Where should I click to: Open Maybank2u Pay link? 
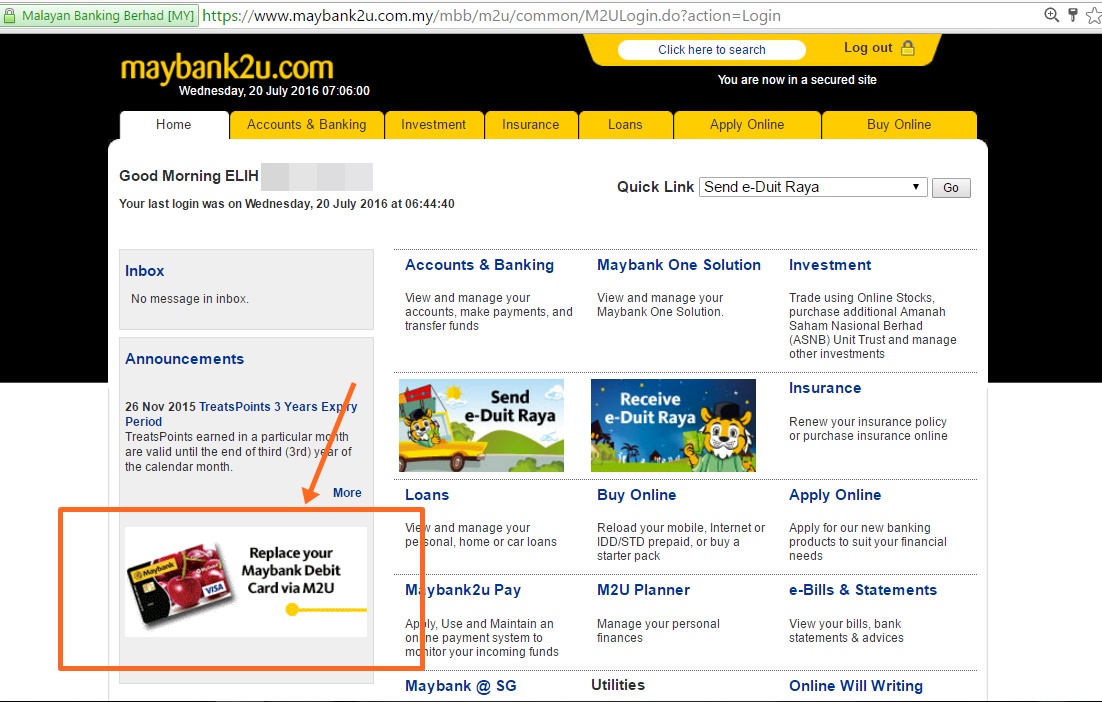(463, 590)
